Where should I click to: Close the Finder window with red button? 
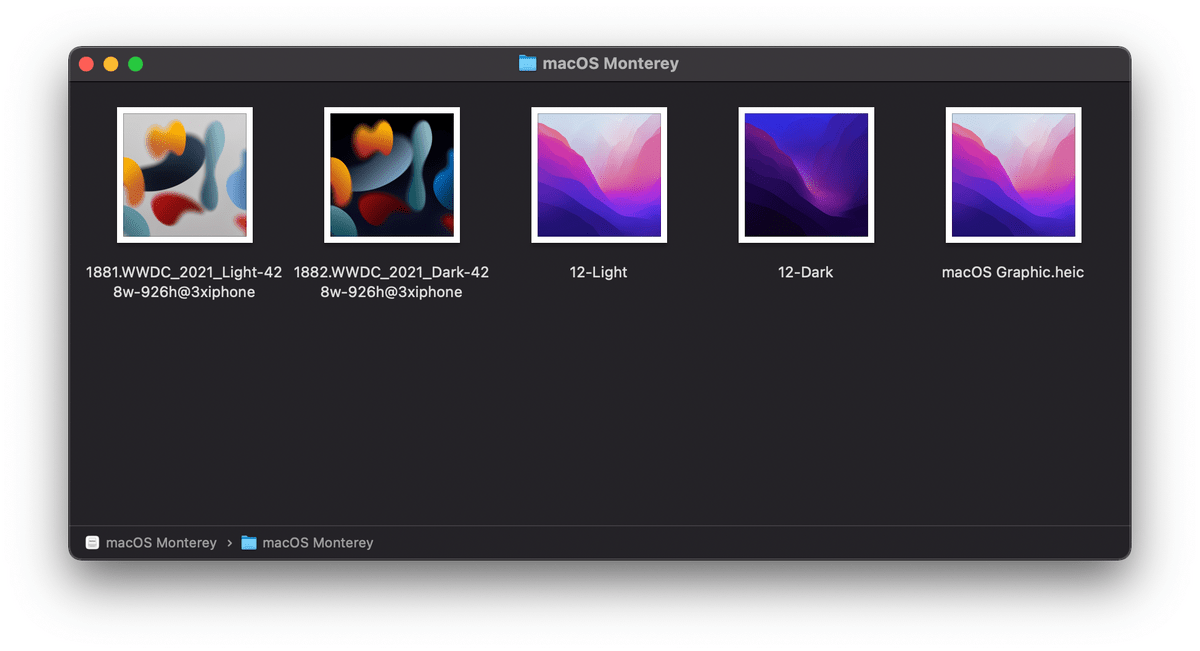point(86,64)
